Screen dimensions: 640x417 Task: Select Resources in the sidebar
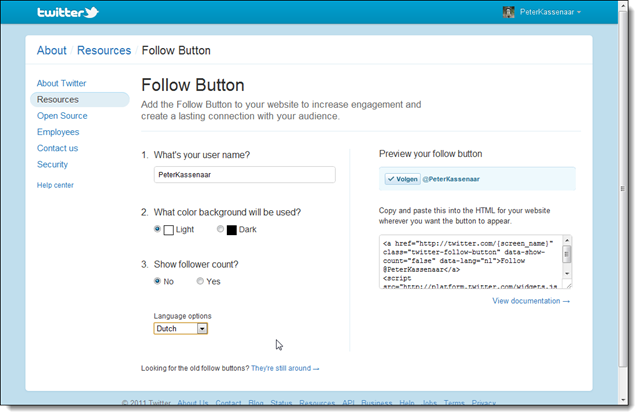pos(80,100)
